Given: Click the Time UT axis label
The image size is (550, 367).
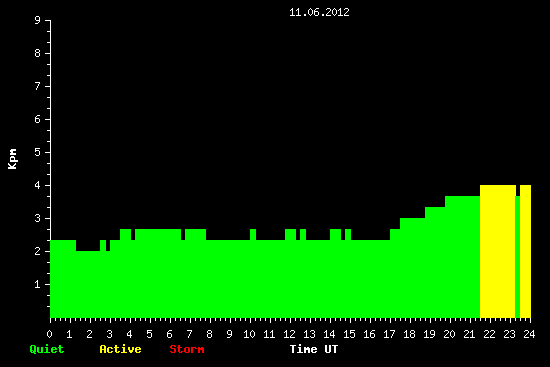Looking at the screenshot, I should coord(314,349).
